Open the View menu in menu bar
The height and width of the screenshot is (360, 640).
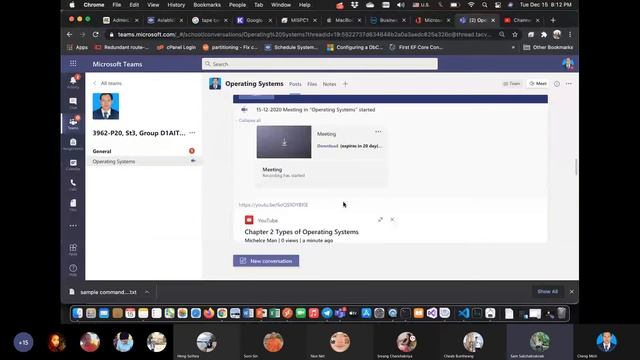153,5
